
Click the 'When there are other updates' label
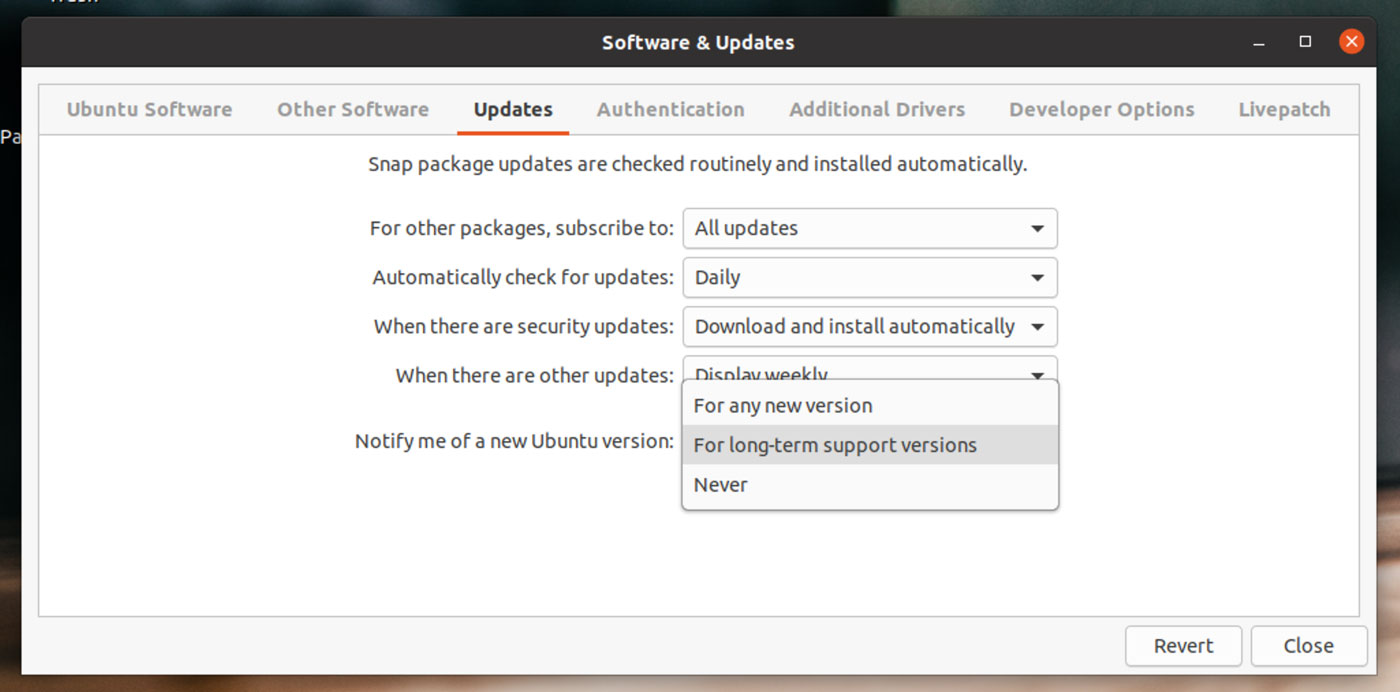pos(535,376)
